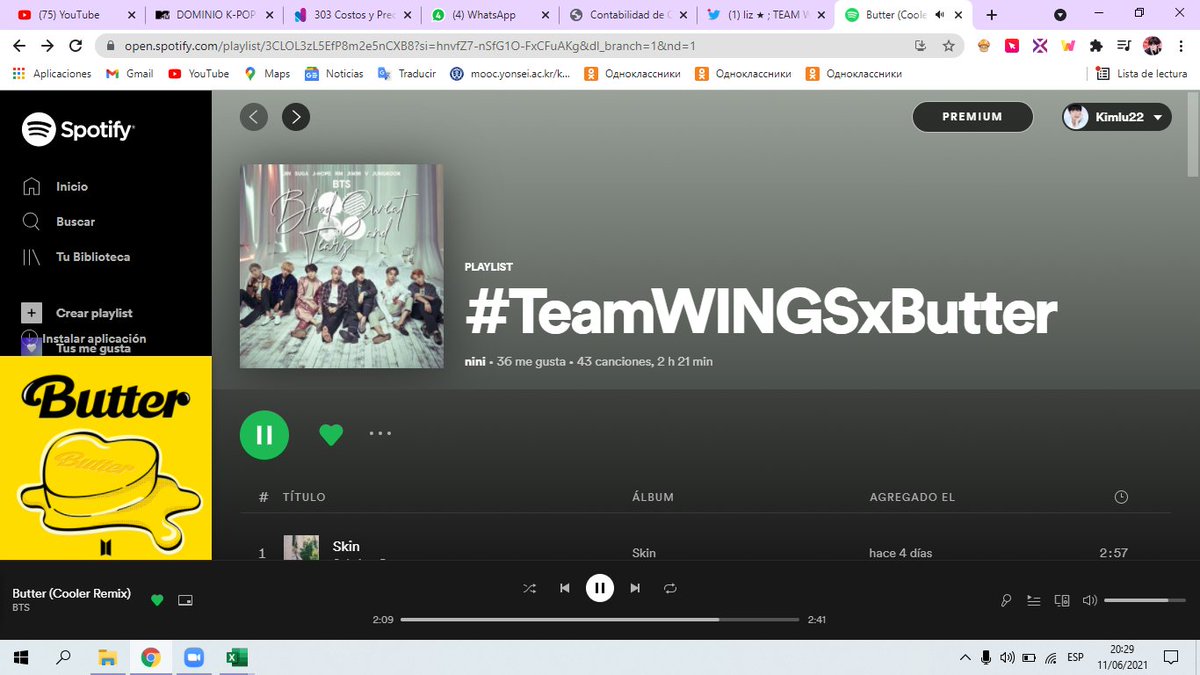Pause playlist with the big green button
This screenshot has height=675, width=1200.
coord(264,434)
